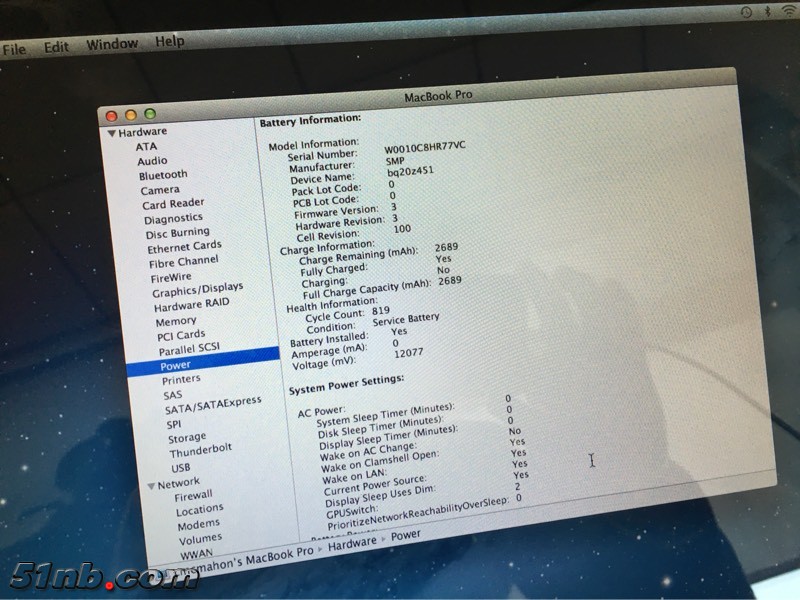
Task: Select Bluetooth in the Hardware list
Action: point(163,175)
